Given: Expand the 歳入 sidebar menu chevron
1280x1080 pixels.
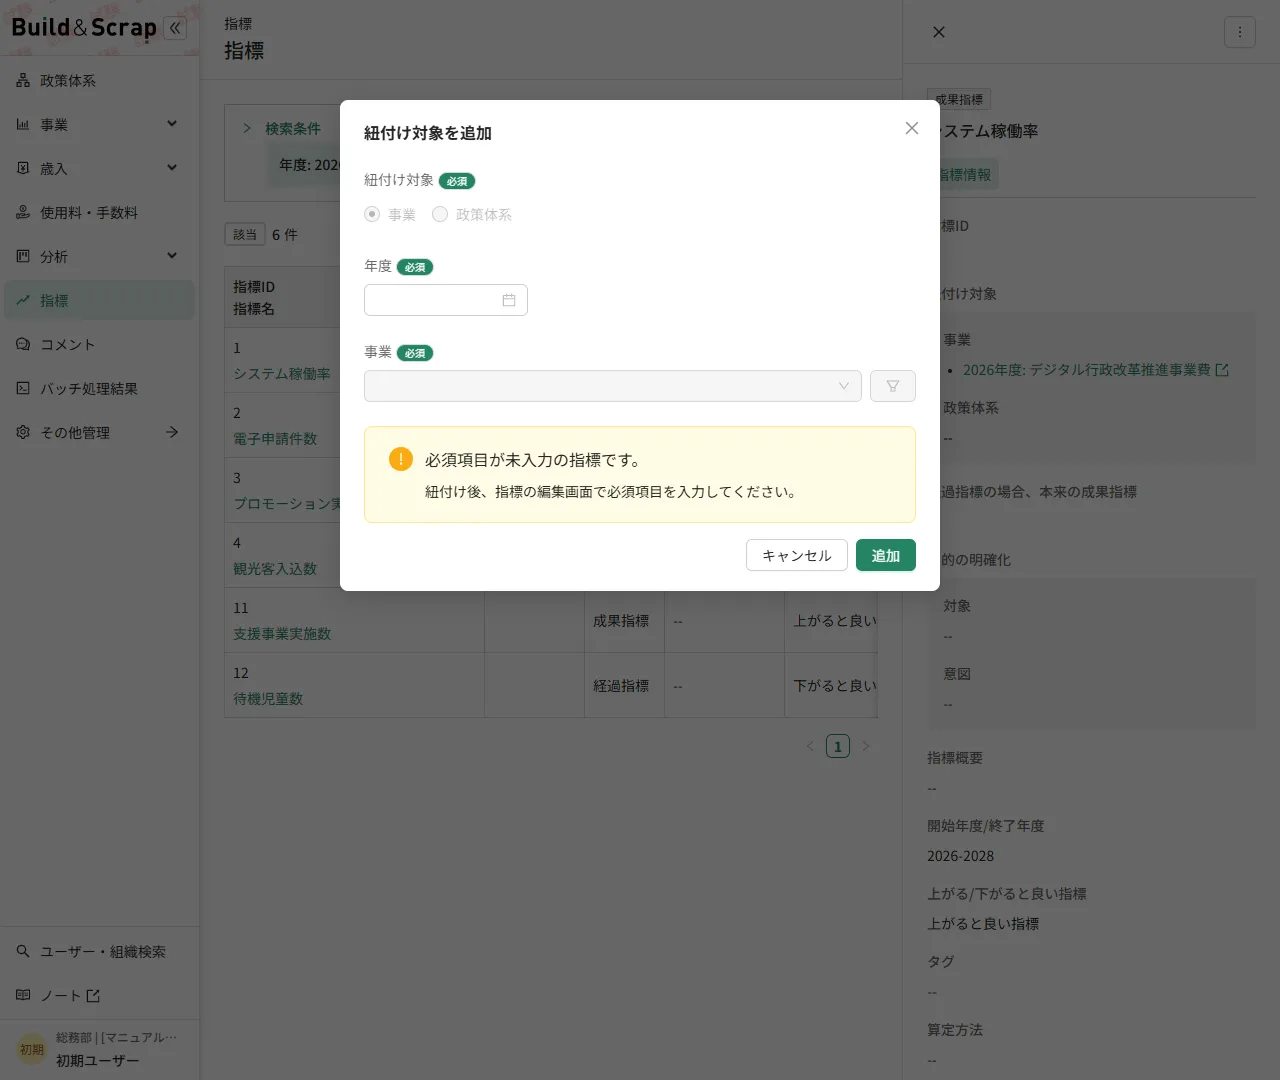Looking at the screenshot, I should click(x=172, y=168).
